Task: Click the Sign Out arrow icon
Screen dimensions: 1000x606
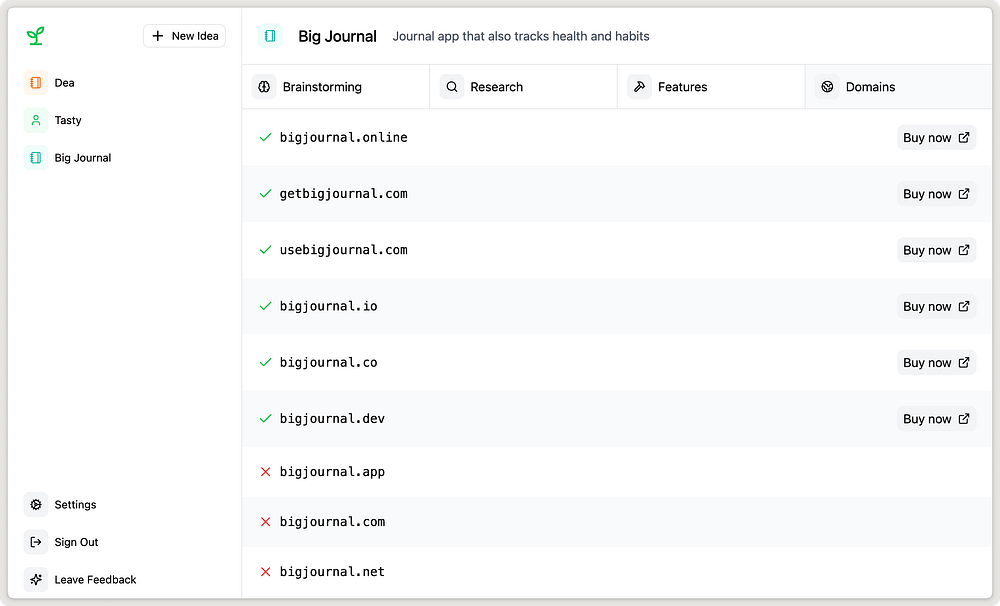Action: (x=36, y=542)
